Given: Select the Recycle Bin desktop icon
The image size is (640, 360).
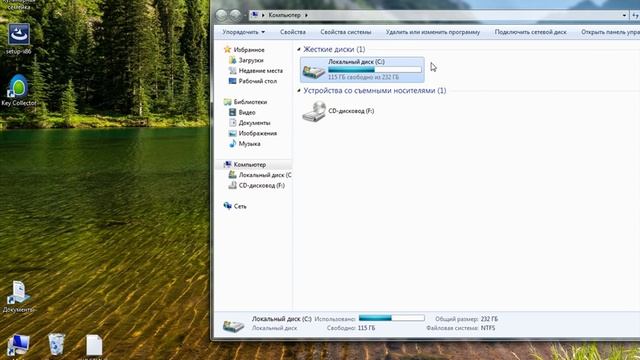Looking at the screenshot, I should (56, 344).
